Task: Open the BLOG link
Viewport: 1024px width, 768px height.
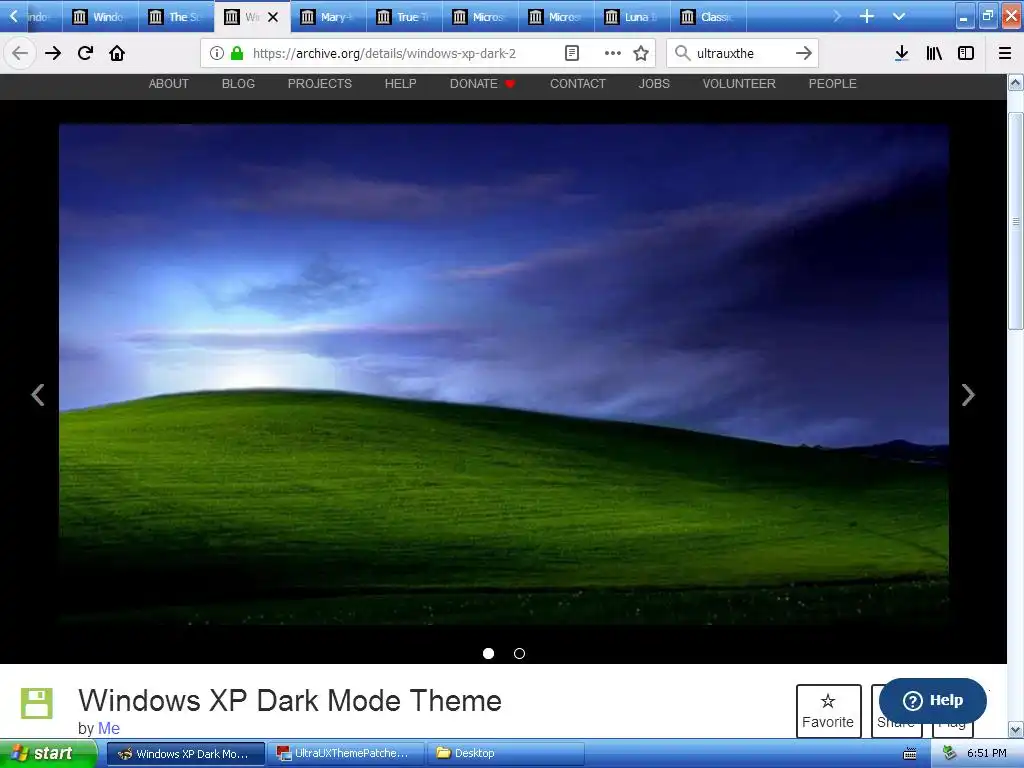Action: point(238,84)
